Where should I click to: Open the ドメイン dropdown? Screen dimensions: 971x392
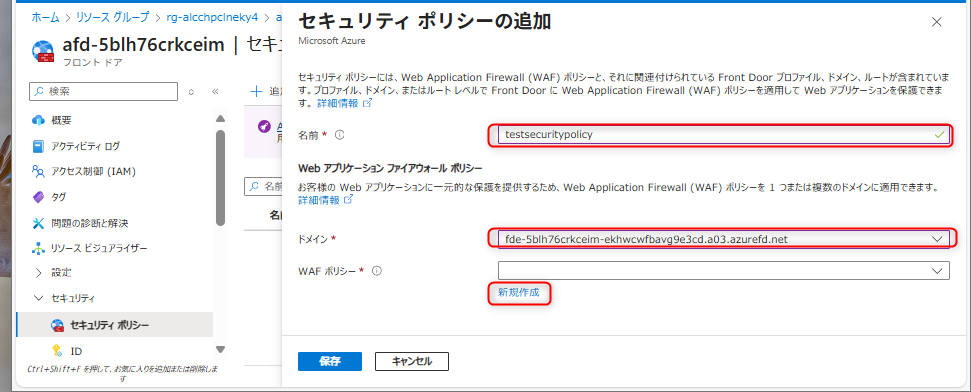(723, 238)
